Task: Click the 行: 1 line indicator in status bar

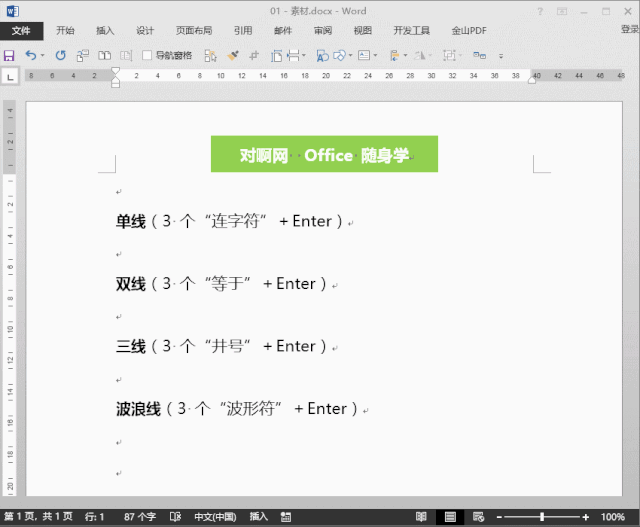Action: pos(95,517)
